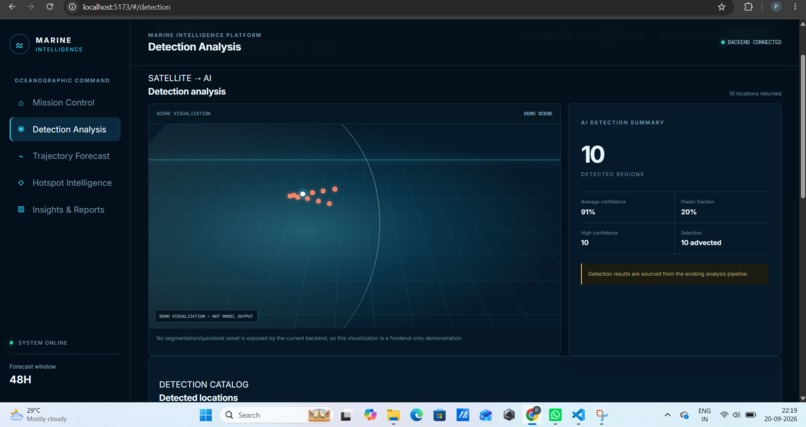This screenshot has width=806, height=427.
Task: Open Trajectory Forecast page
Action: [71, 156]
